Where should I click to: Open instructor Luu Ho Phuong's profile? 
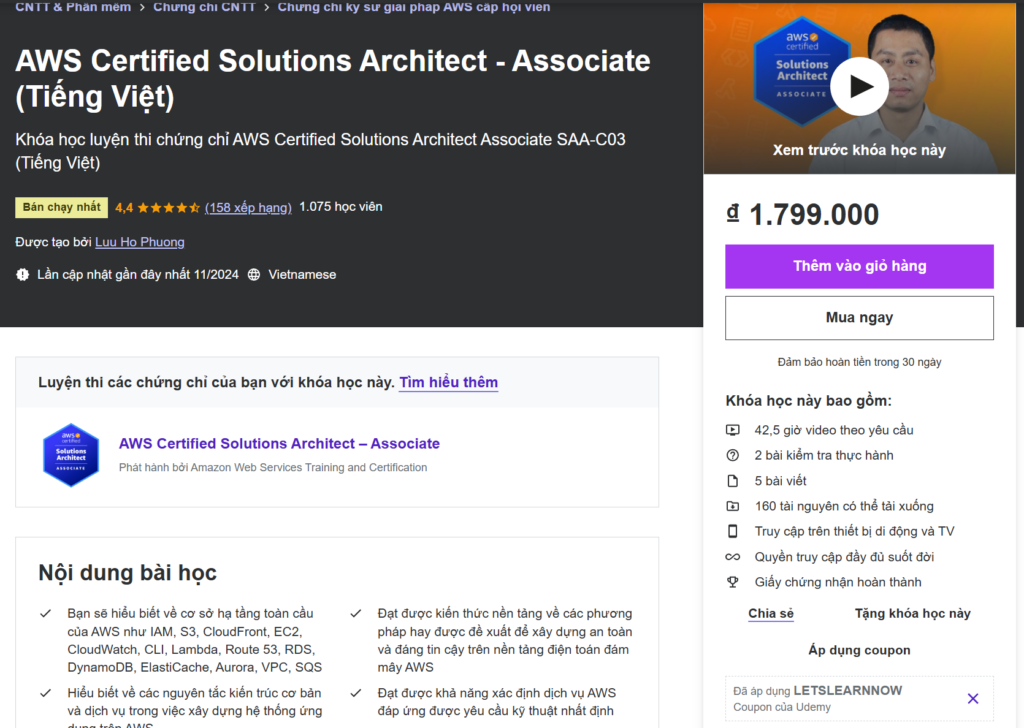click(140, 242)
